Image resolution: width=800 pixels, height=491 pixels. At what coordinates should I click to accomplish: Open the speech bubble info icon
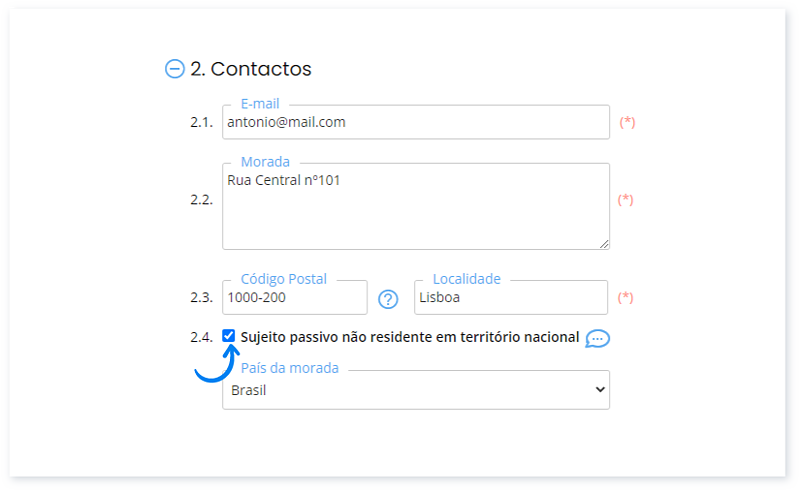pyautogui.click(x=597, y=338)
